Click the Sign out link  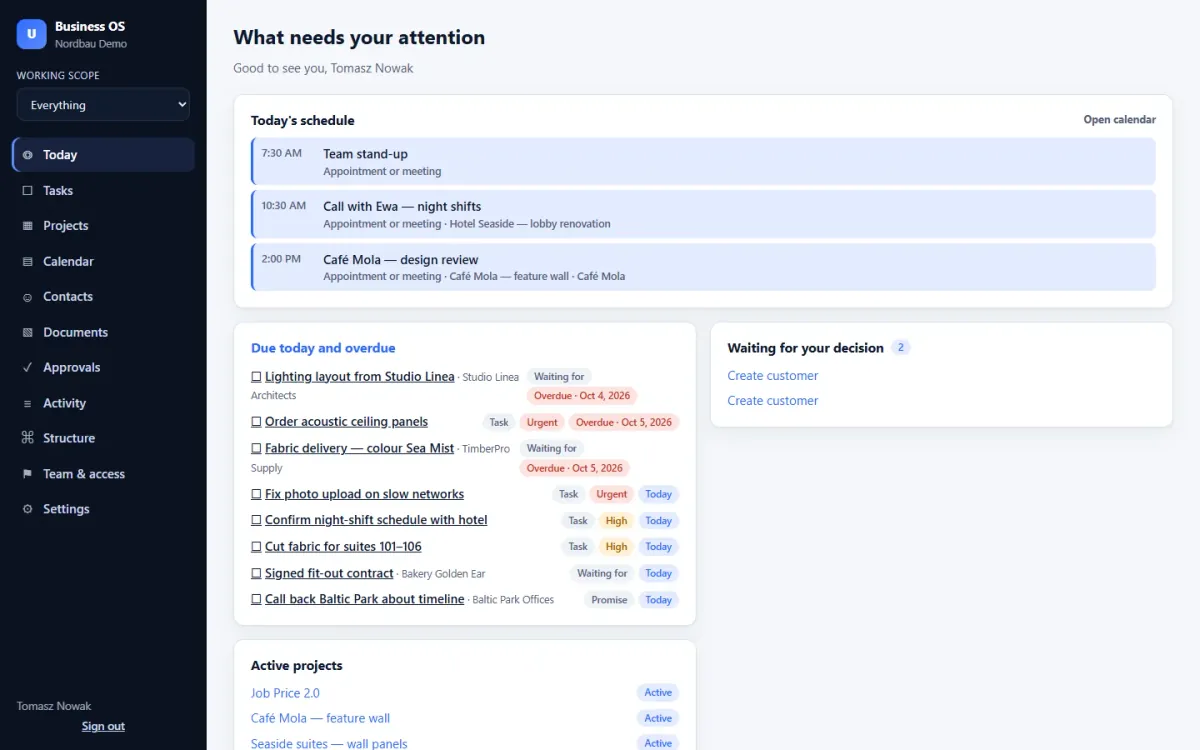pyautogui.click(x=103, y=726)
